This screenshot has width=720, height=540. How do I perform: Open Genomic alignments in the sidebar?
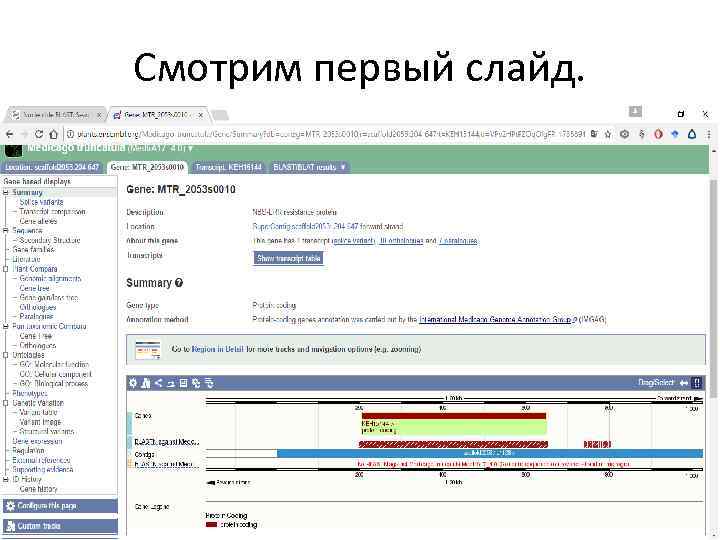50,279
